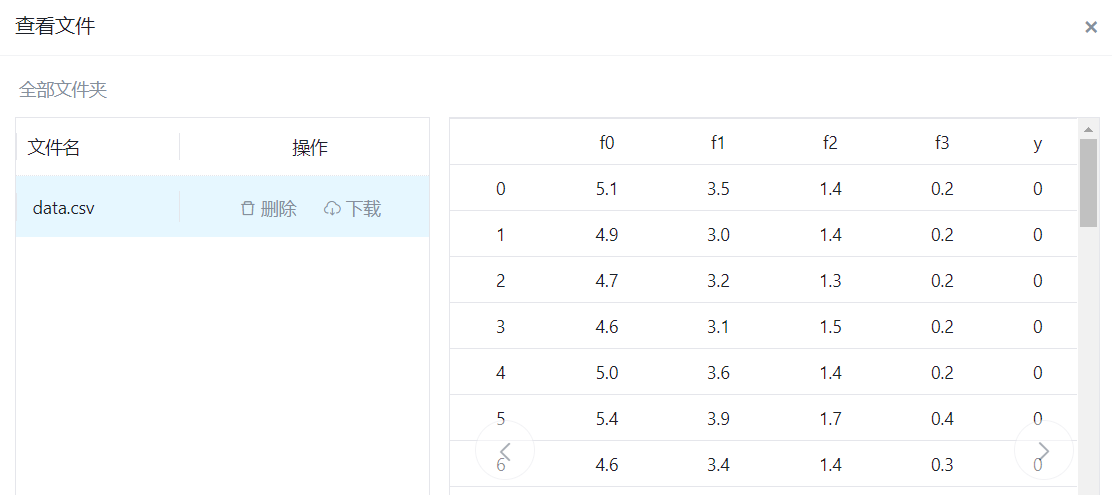This screenshot has height=495, width=1112.
Task: Click the f0 column header
Action: tap(607, 143)
